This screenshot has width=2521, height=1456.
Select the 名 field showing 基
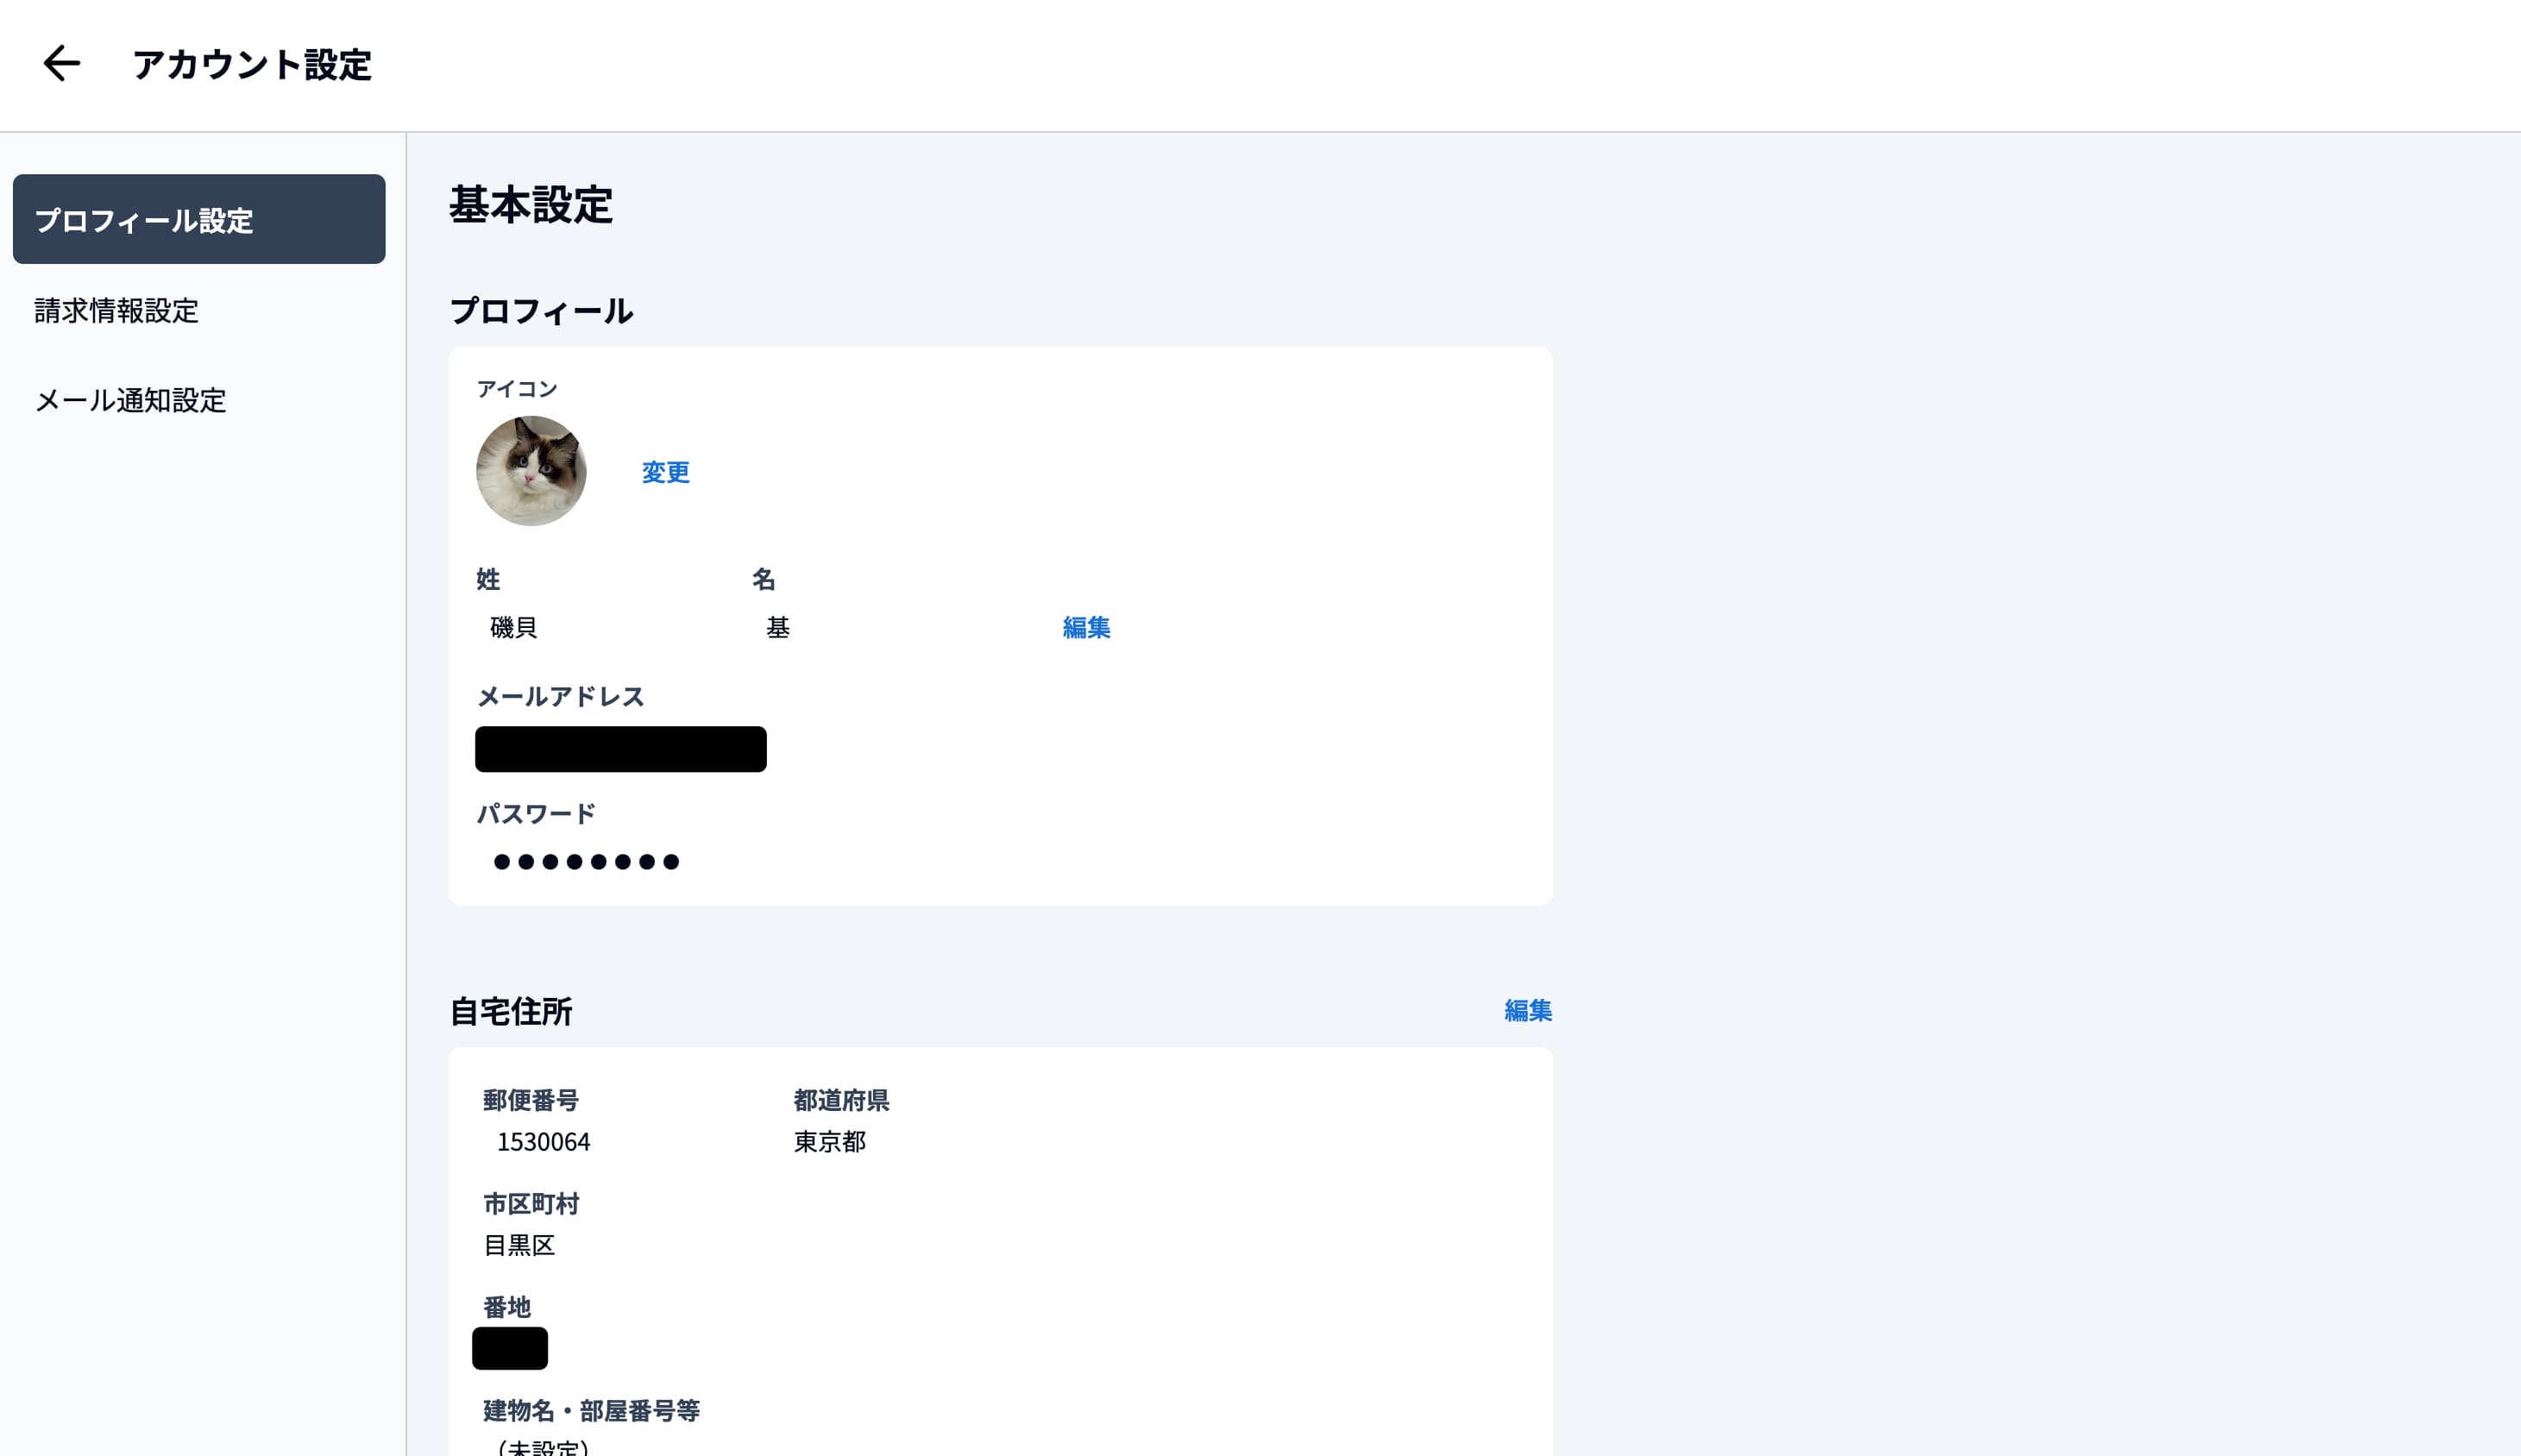pyautogui.click(x=778, y=627)
